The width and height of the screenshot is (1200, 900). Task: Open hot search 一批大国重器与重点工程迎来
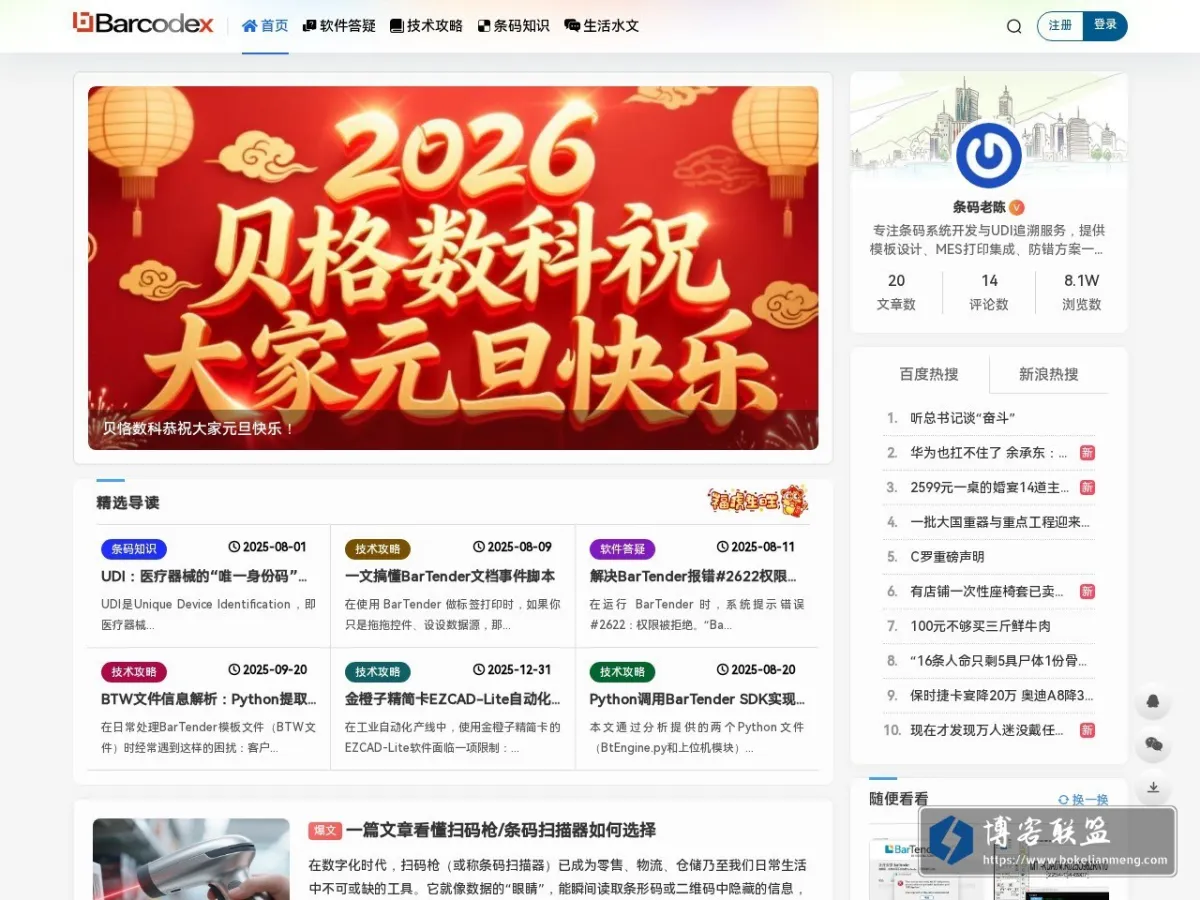(x=1000, y=522)
